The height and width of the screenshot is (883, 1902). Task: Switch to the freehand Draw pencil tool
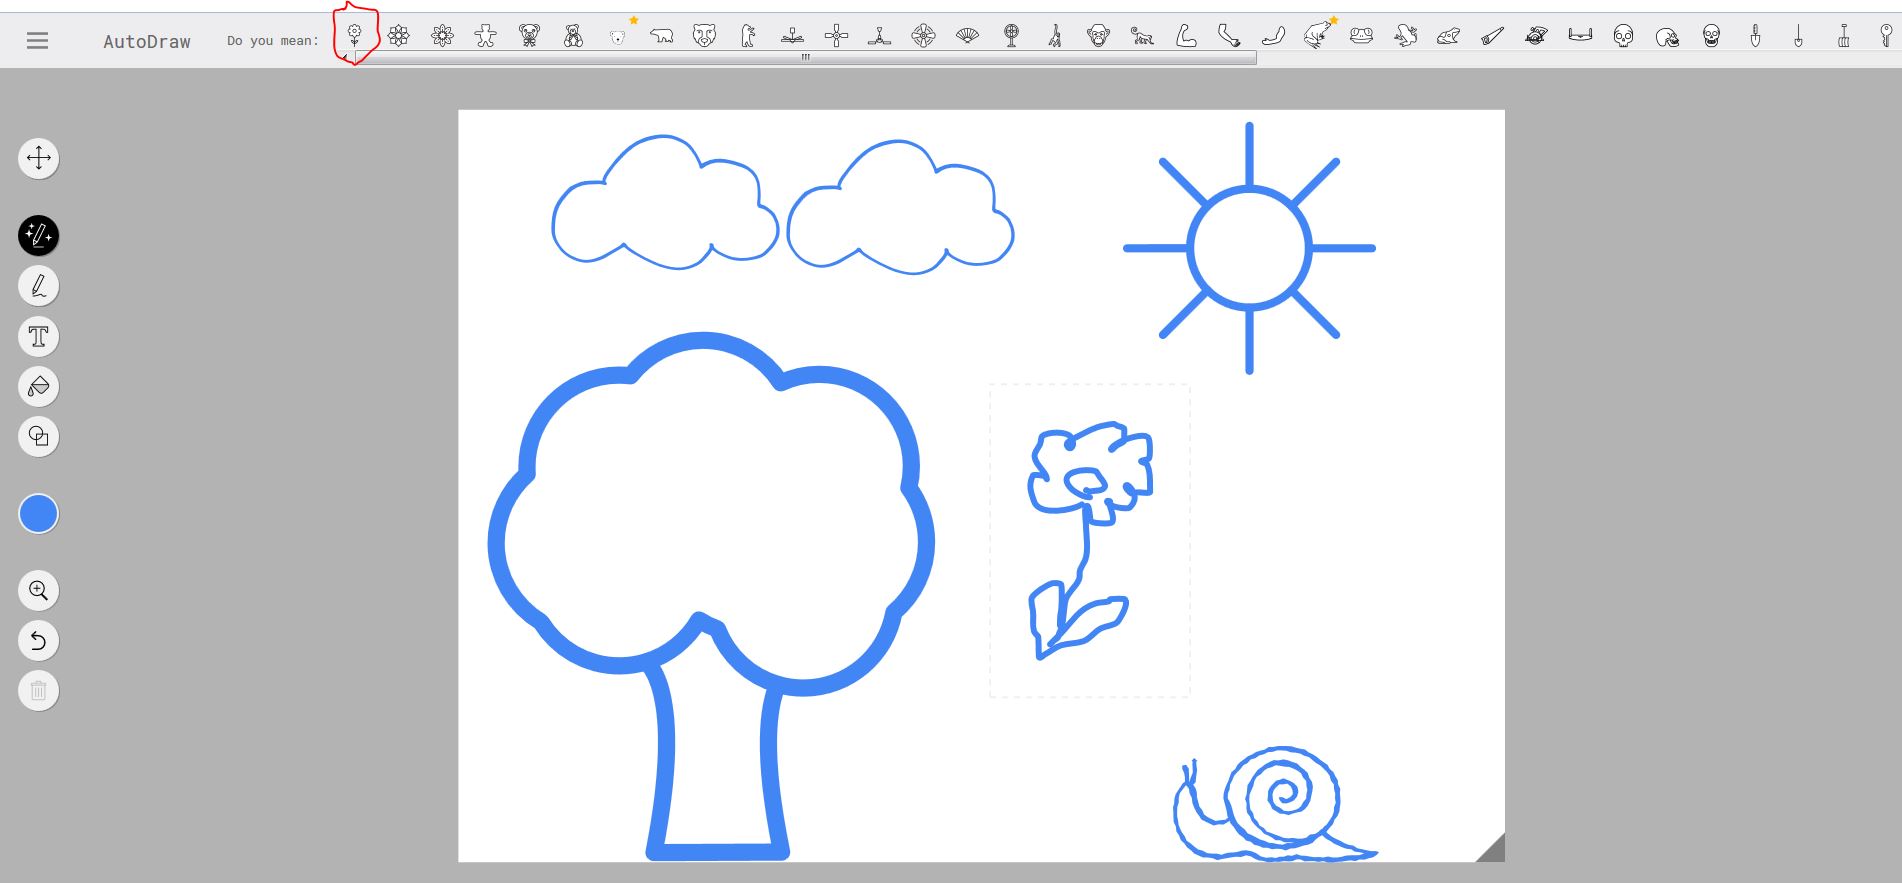point(39,286)
